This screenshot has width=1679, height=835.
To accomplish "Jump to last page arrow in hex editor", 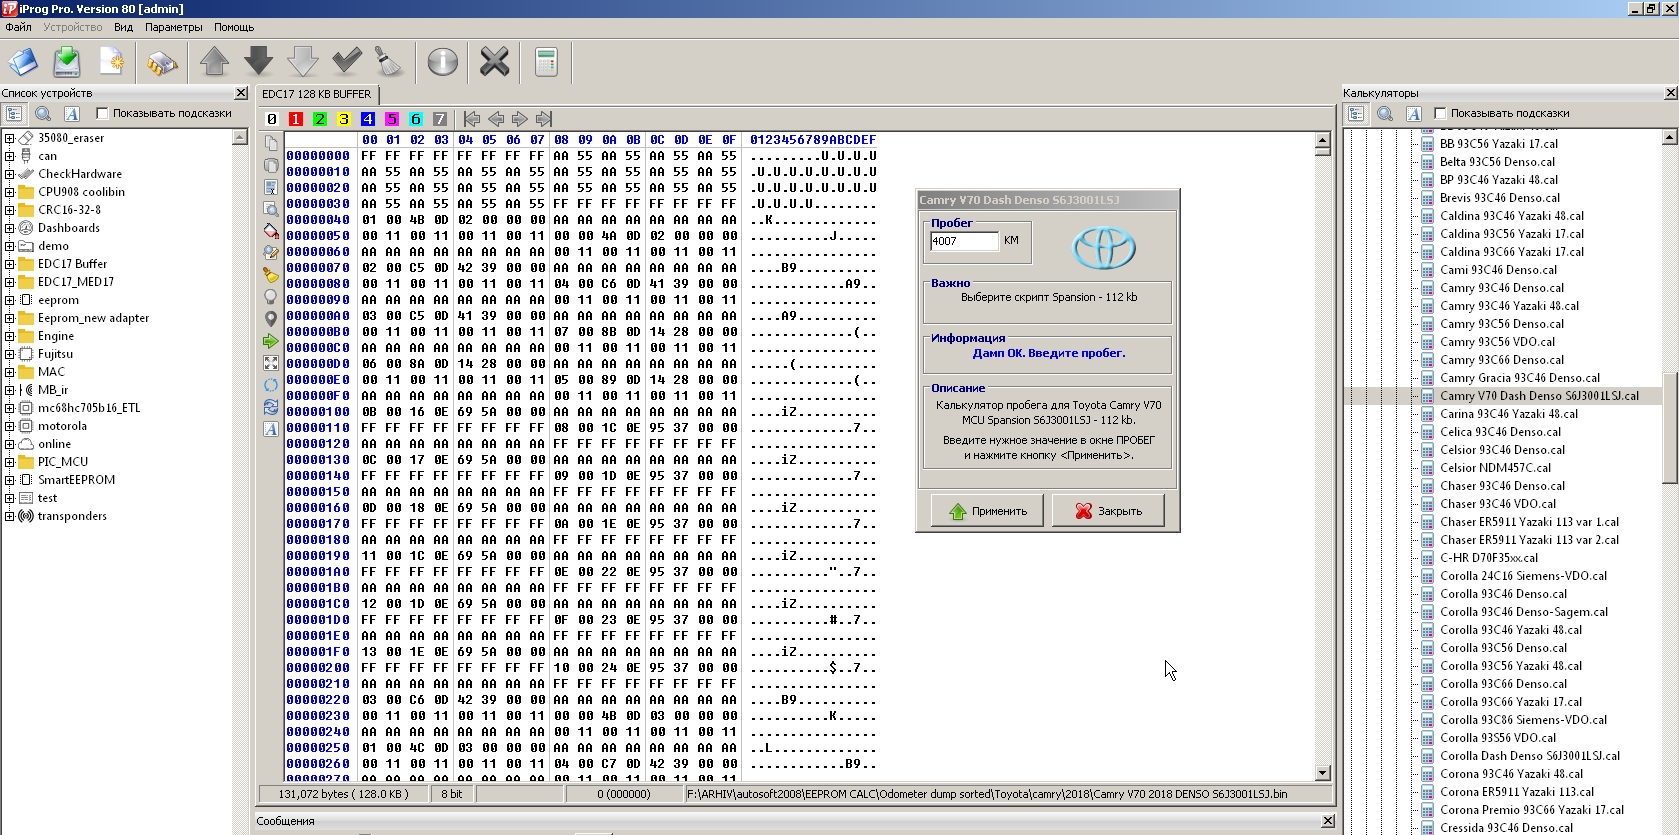I will (x=544, y=119).
